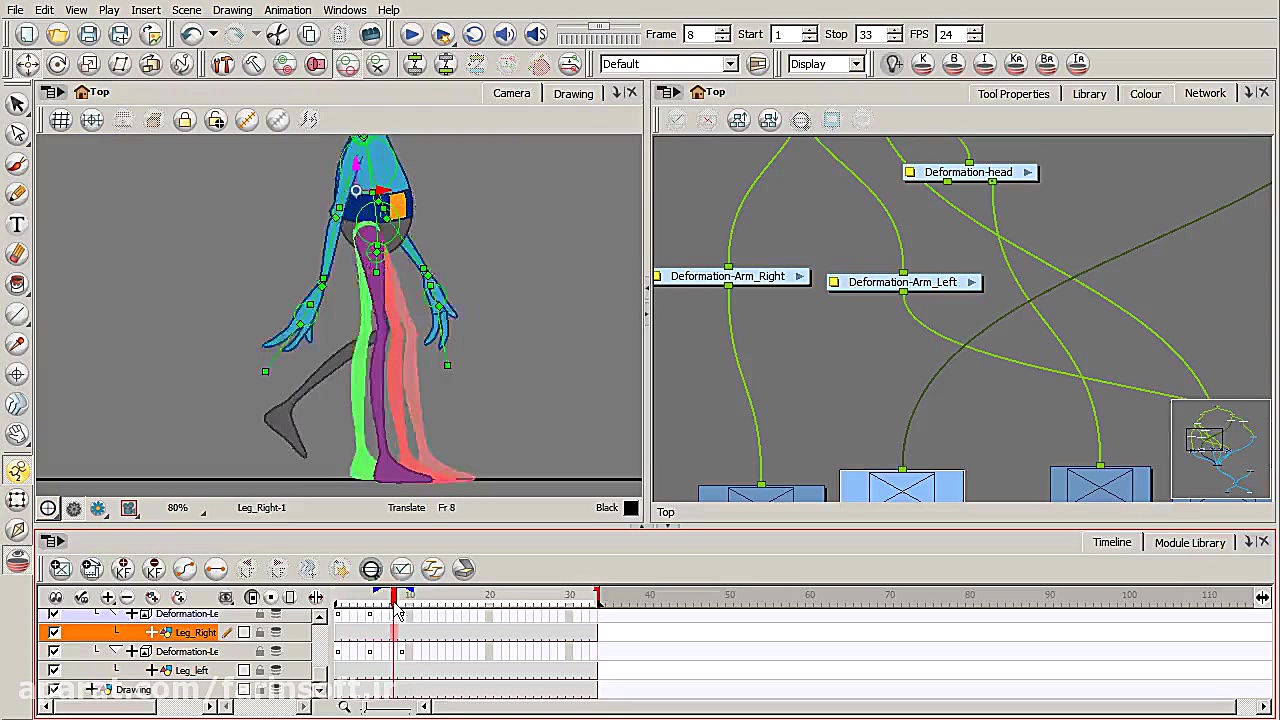Toggle the colour box on Leg_left layer

pyautogui.click(x=244, y=670)
